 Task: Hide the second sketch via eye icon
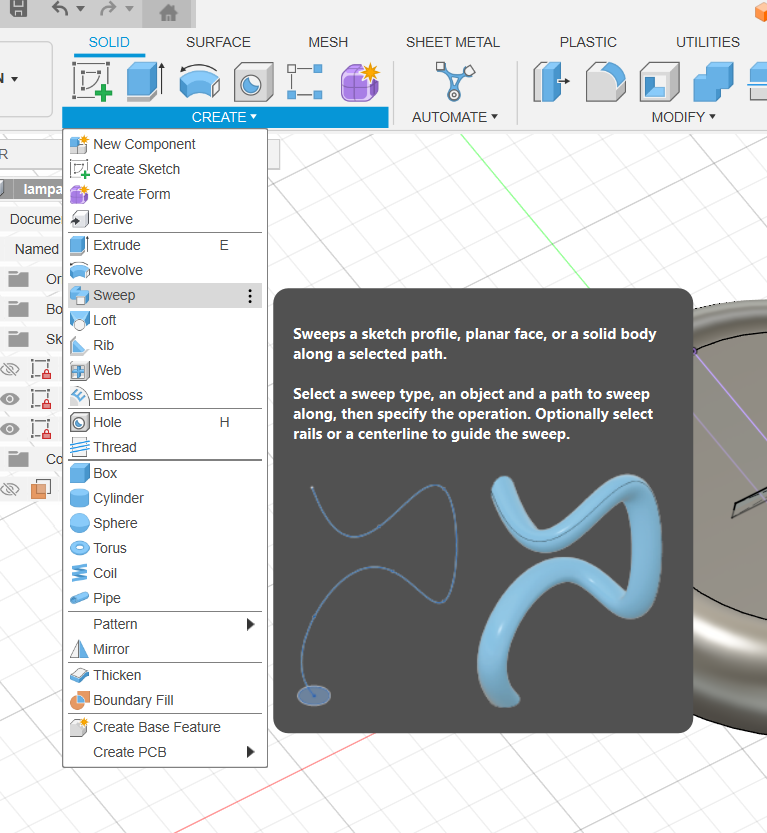[10, 399]
